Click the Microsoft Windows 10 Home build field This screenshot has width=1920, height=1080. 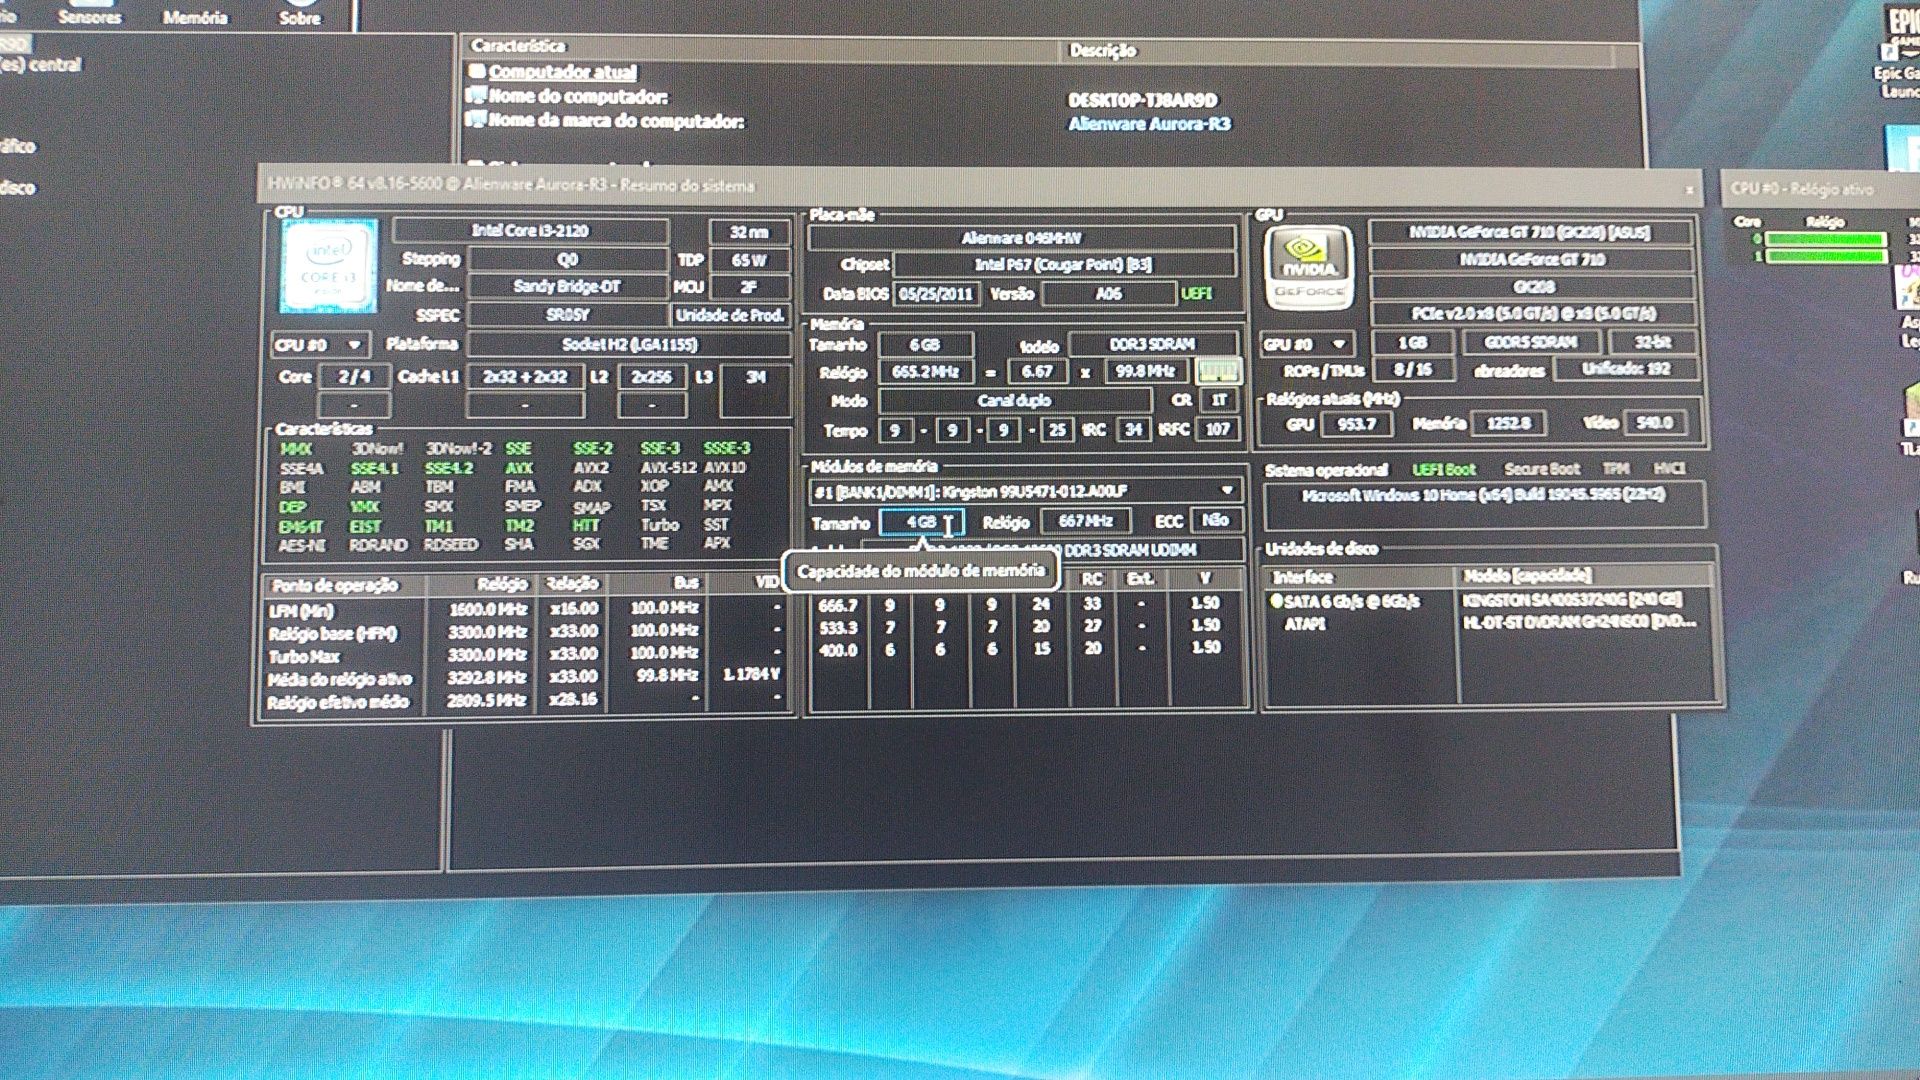[1484, 506]
